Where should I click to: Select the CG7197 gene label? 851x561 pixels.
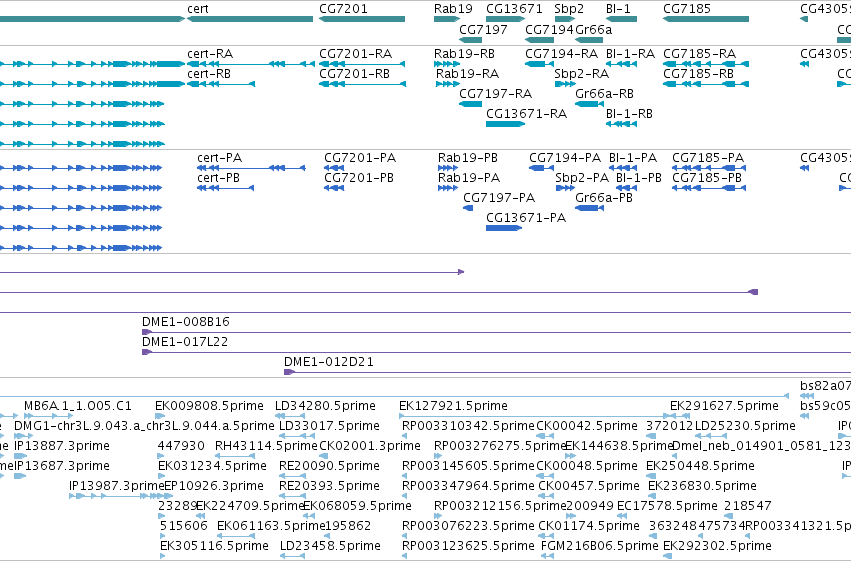483,30
